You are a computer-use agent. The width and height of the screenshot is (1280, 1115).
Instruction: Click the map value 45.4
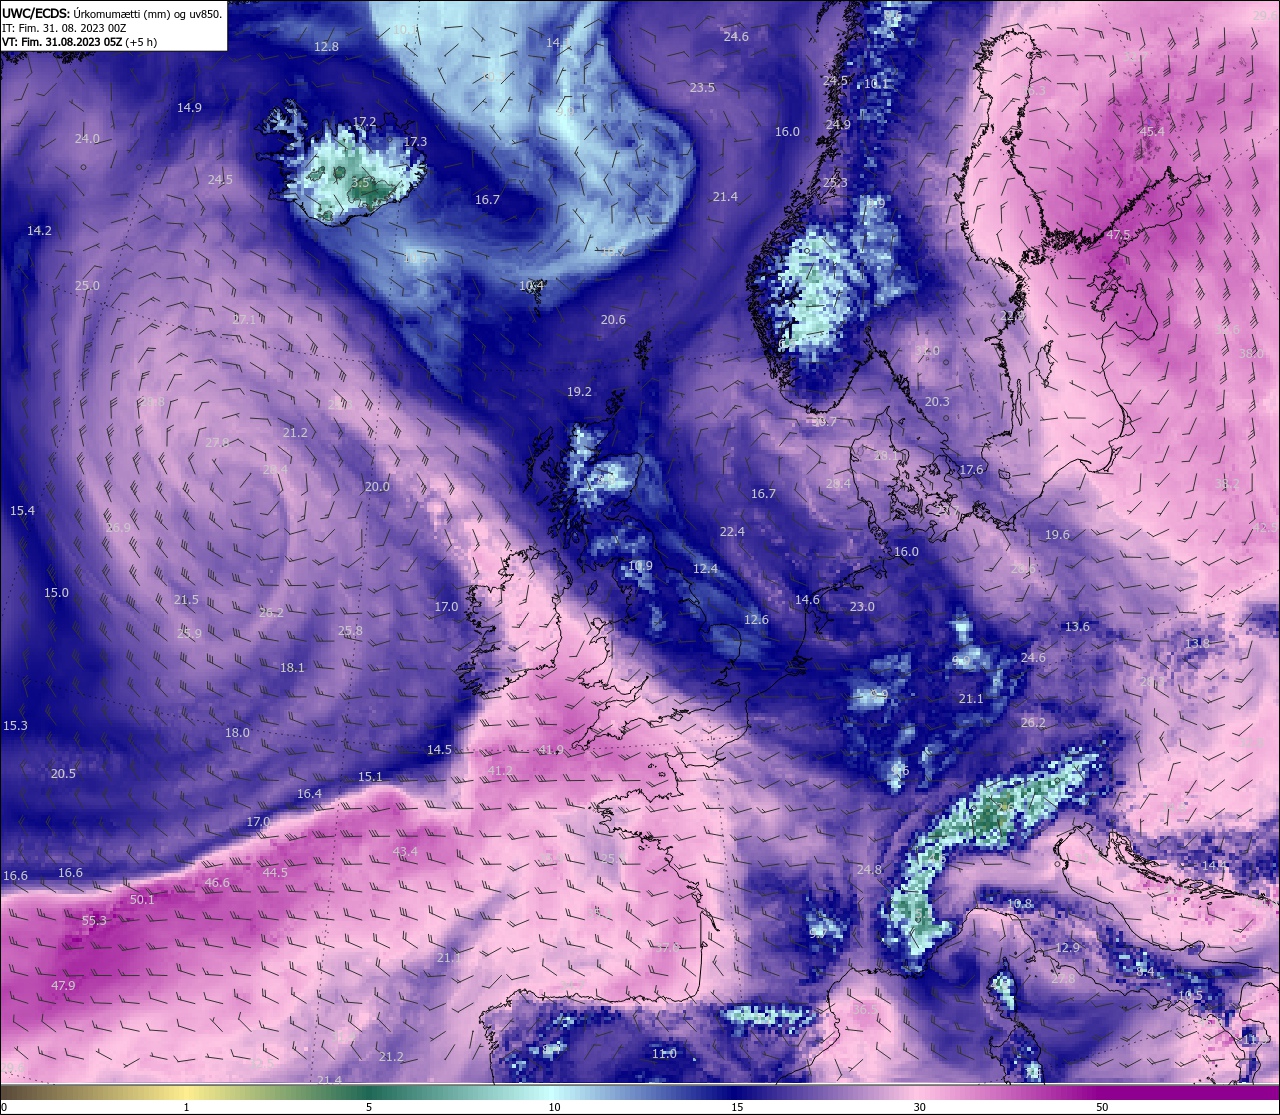1152,131
